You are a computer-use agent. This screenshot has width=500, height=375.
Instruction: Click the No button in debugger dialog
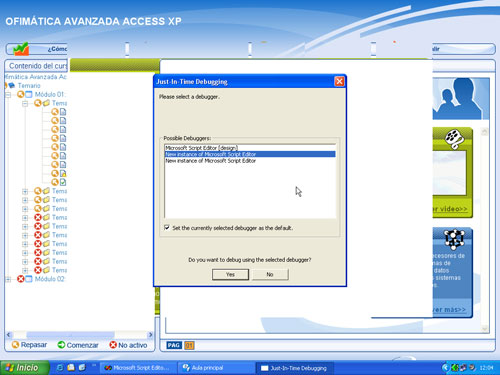(270, 274)
